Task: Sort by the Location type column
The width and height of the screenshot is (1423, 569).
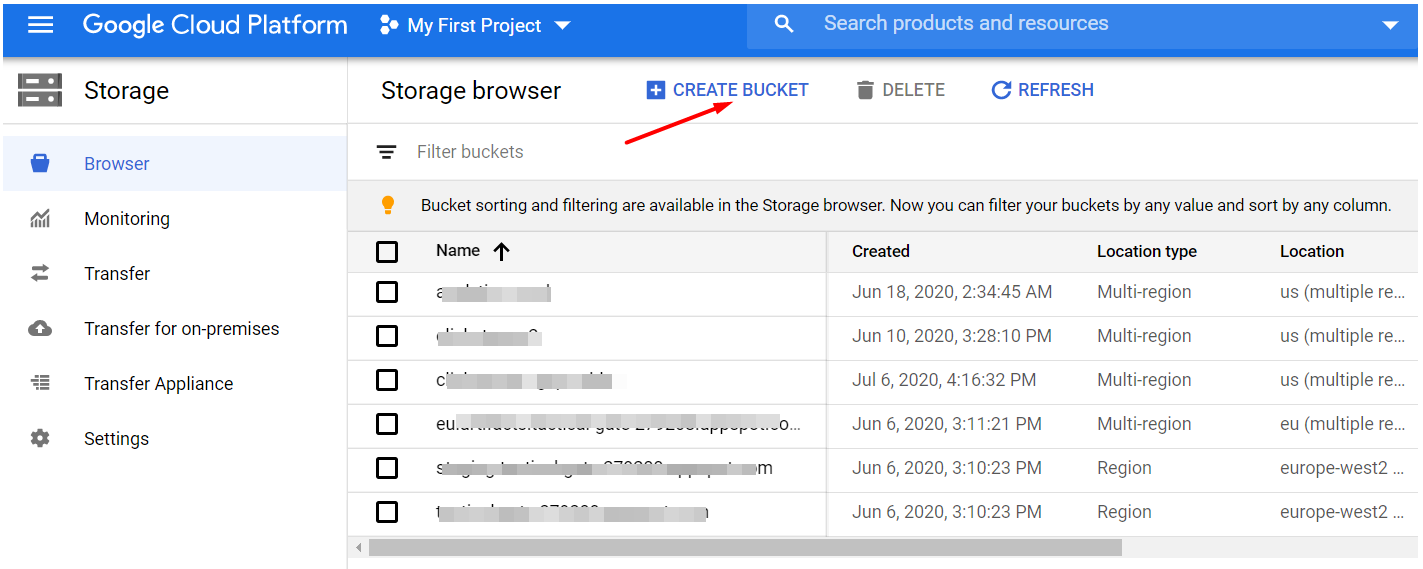Action: 1147,251
